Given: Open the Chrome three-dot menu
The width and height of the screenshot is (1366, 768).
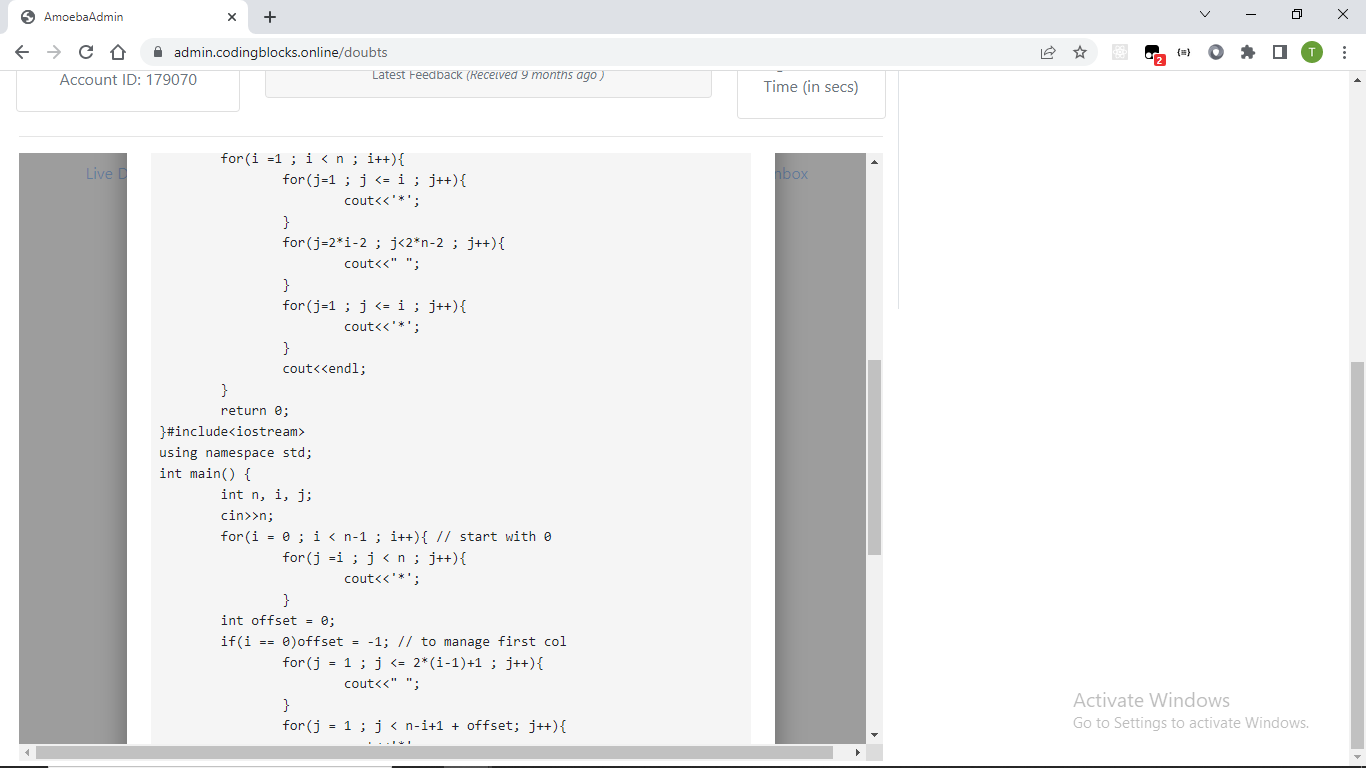Looking at the screenshot, I should (1345, 52).
